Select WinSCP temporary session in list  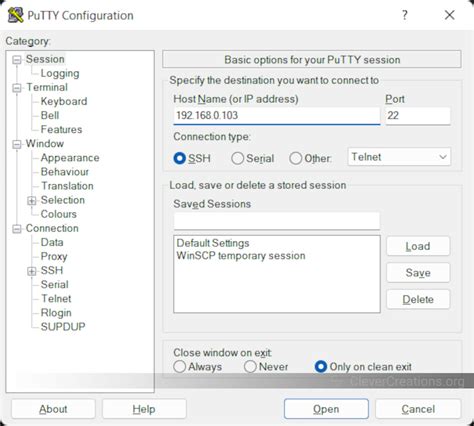241,256
